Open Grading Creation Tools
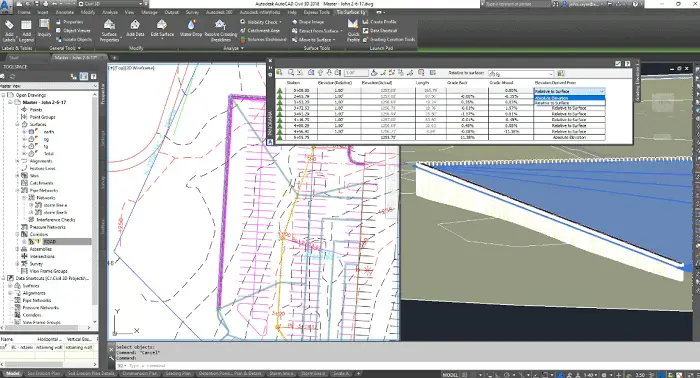 [x=389, y=39]
